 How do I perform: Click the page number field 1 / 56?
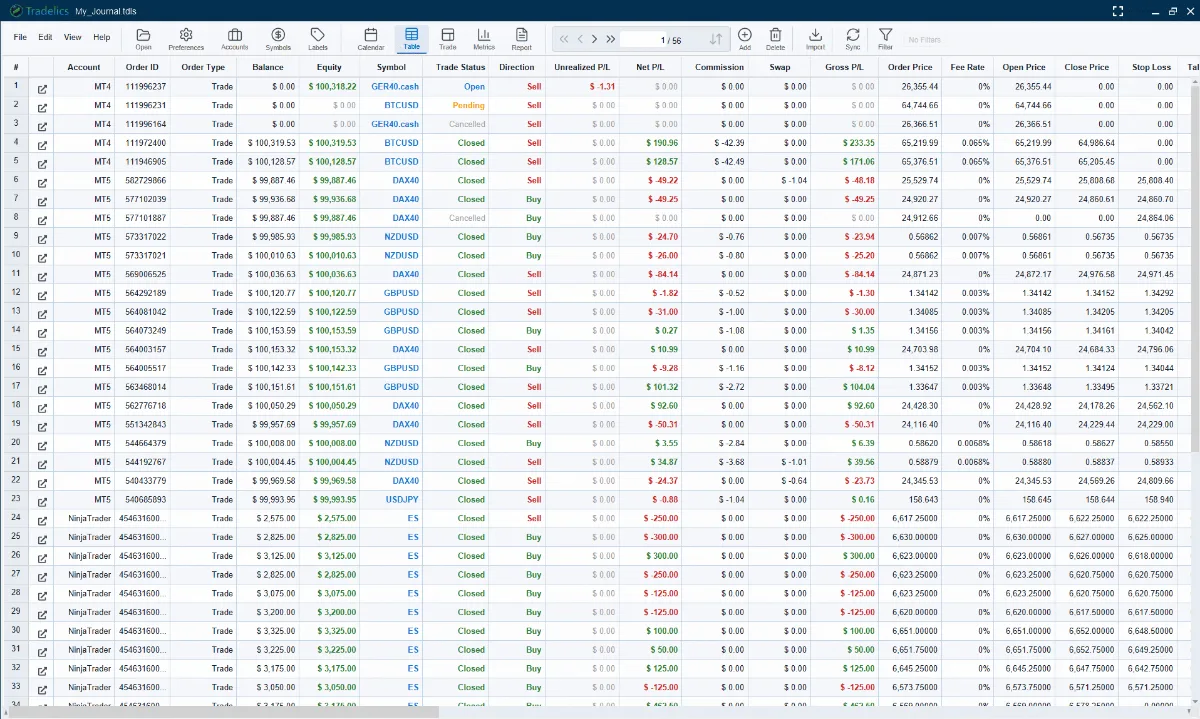(662, 40)
